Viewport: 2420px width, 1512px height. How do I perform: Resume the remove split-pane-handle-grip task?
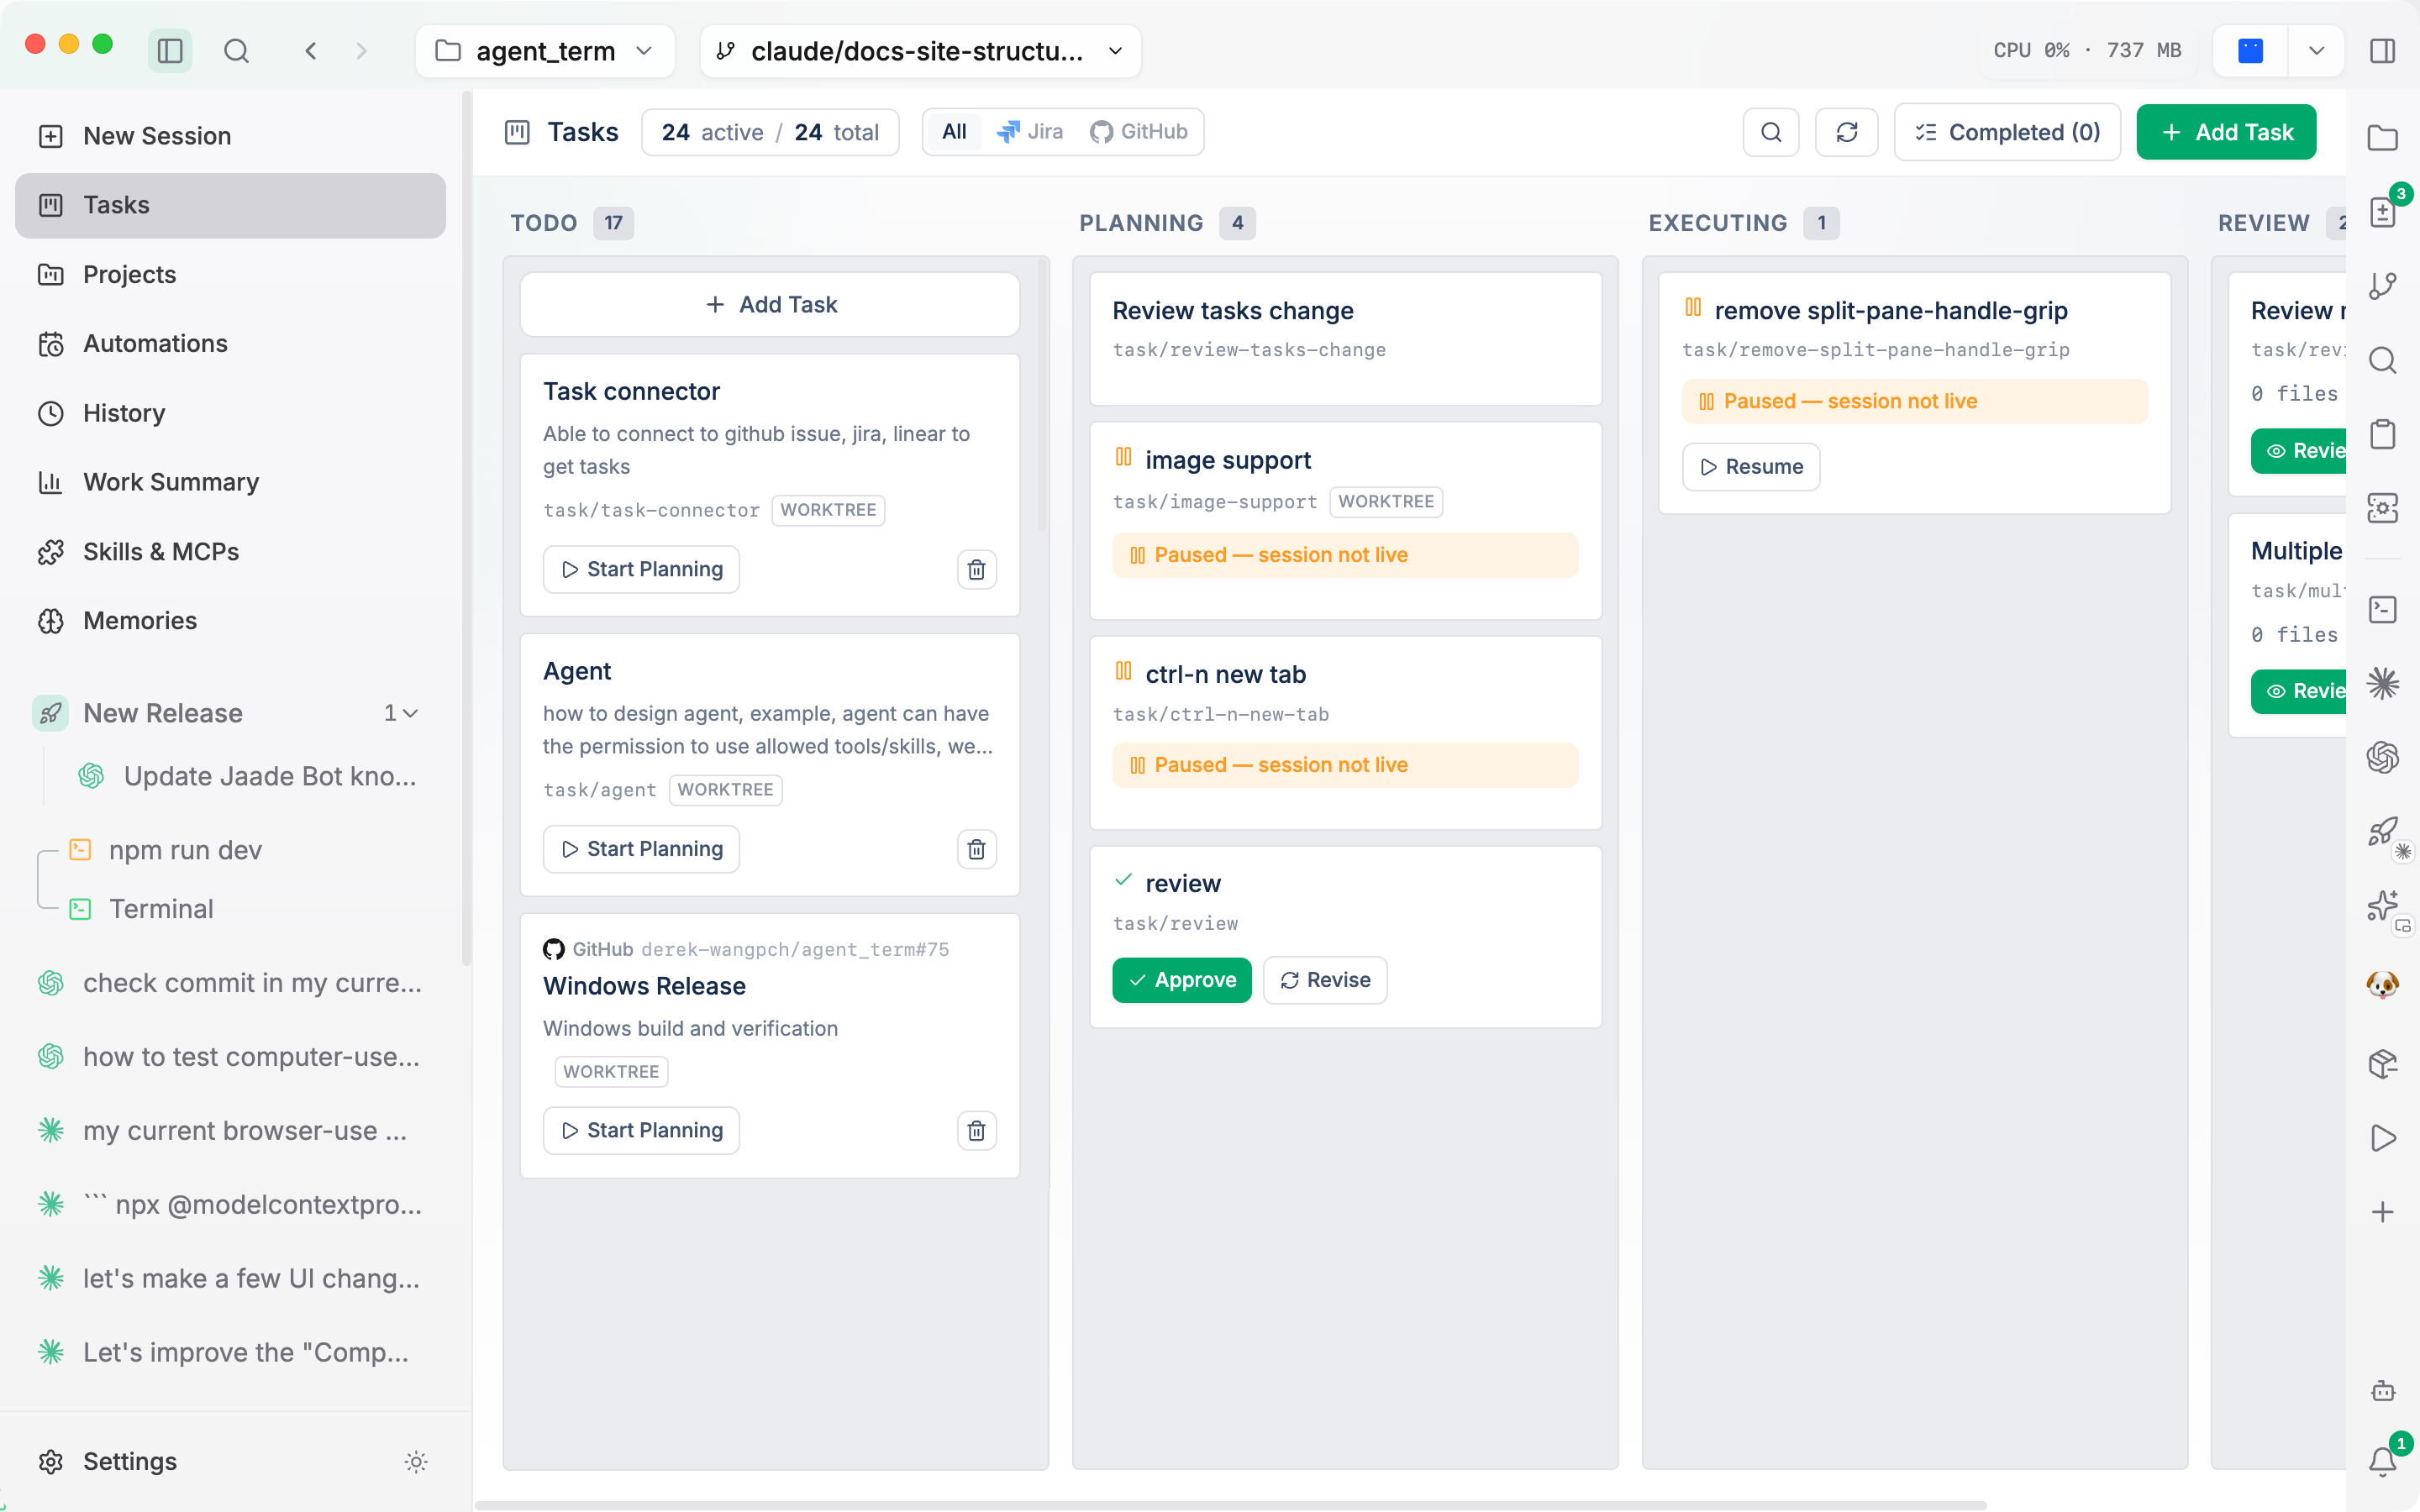pos(1751,467)
